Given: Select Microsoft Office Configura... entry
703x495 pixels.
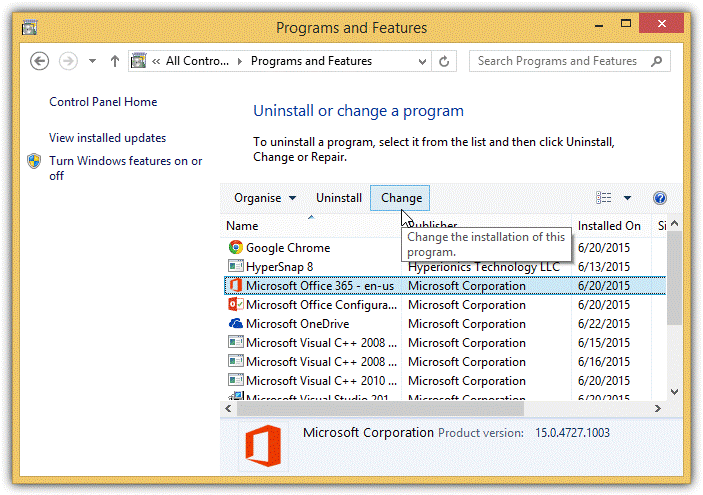Looking at the screenshot, I should (321, 305).
